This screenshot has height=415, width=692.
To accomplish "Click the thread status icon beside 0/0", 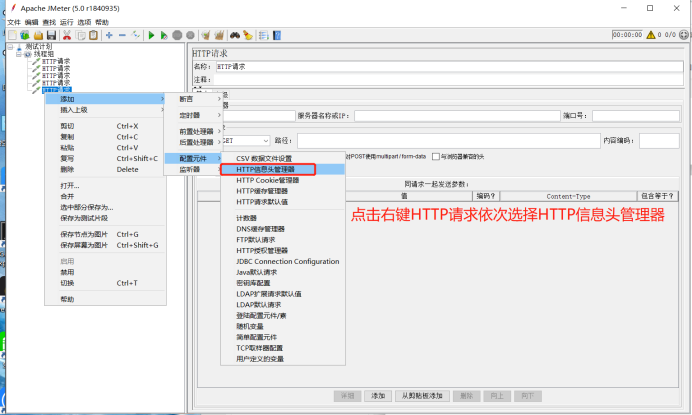I will (x=684, y=35).
